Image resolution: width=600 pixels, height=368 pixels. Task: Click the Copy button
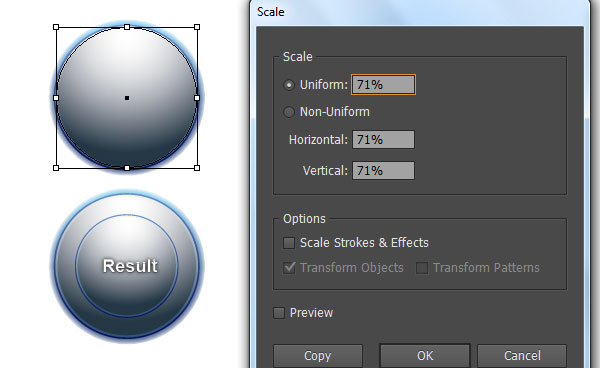coord(318,356)
